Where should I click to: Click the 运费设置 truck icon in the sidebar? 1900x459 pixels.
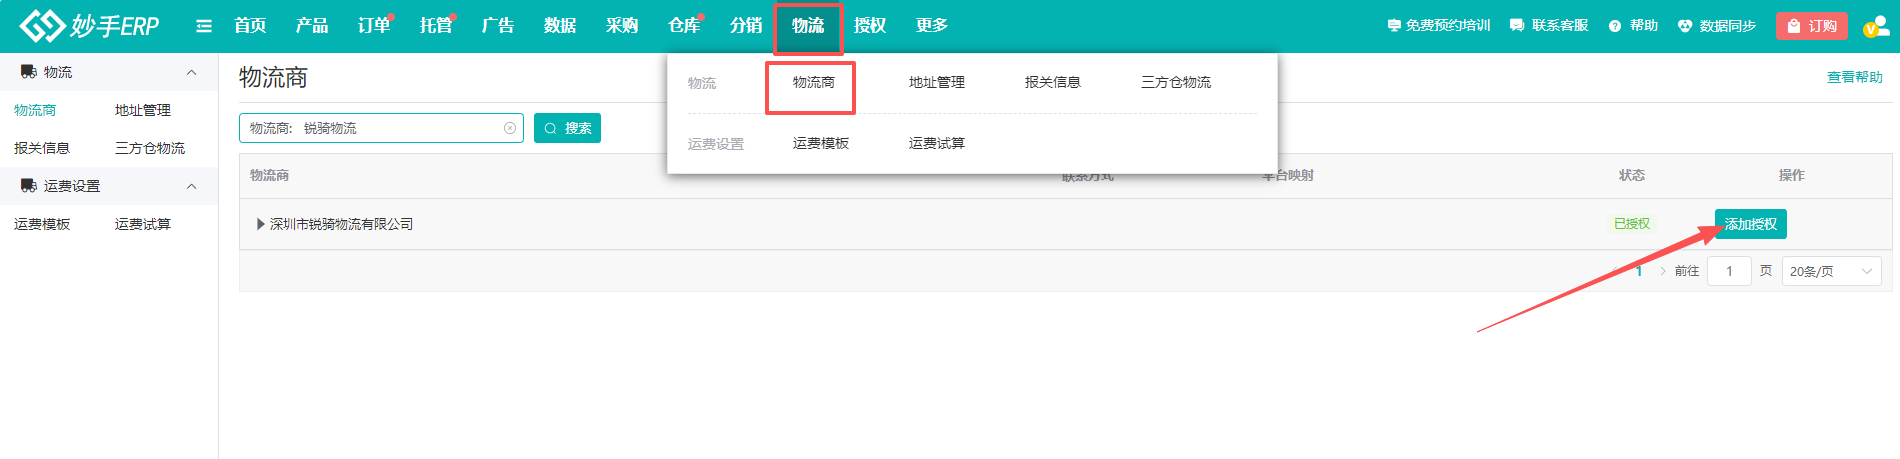point(28,186)
